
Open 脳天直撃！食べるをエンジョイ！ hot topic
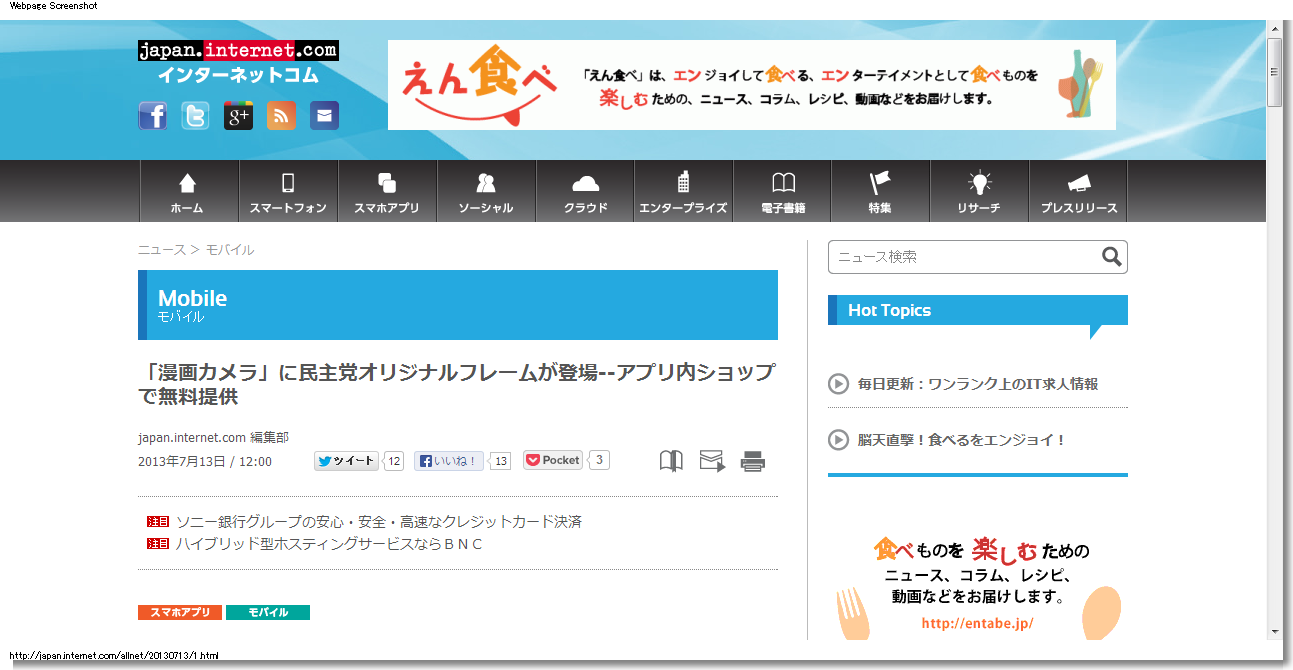962,440
